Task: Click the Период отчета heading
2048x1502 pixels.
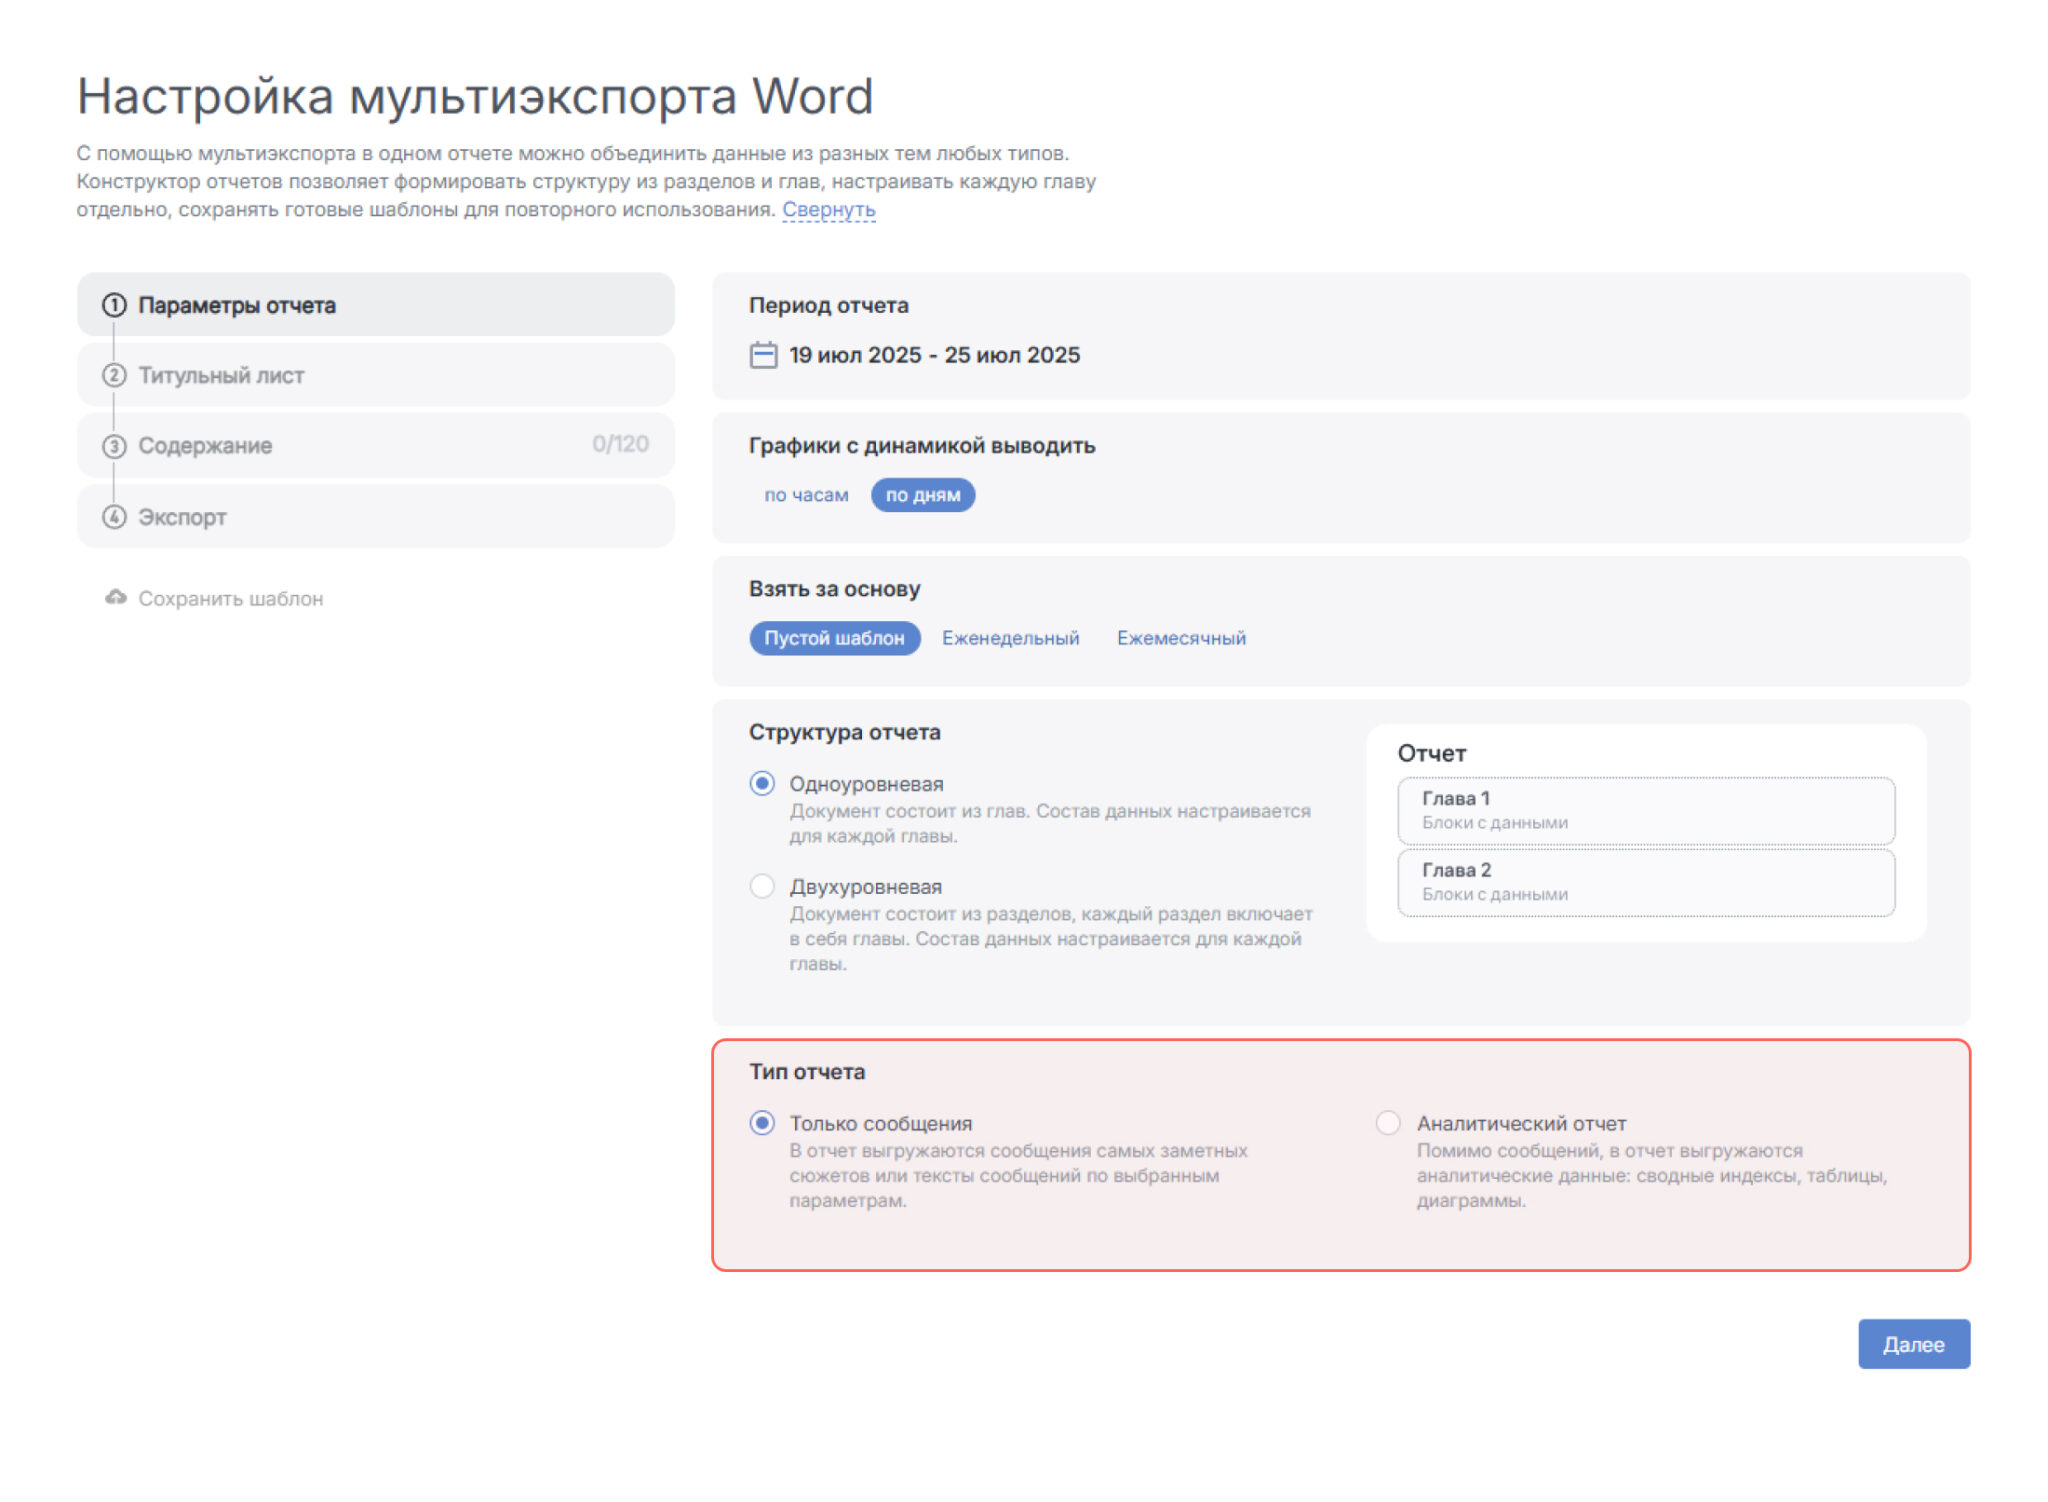Action: (x=829, y=306)
